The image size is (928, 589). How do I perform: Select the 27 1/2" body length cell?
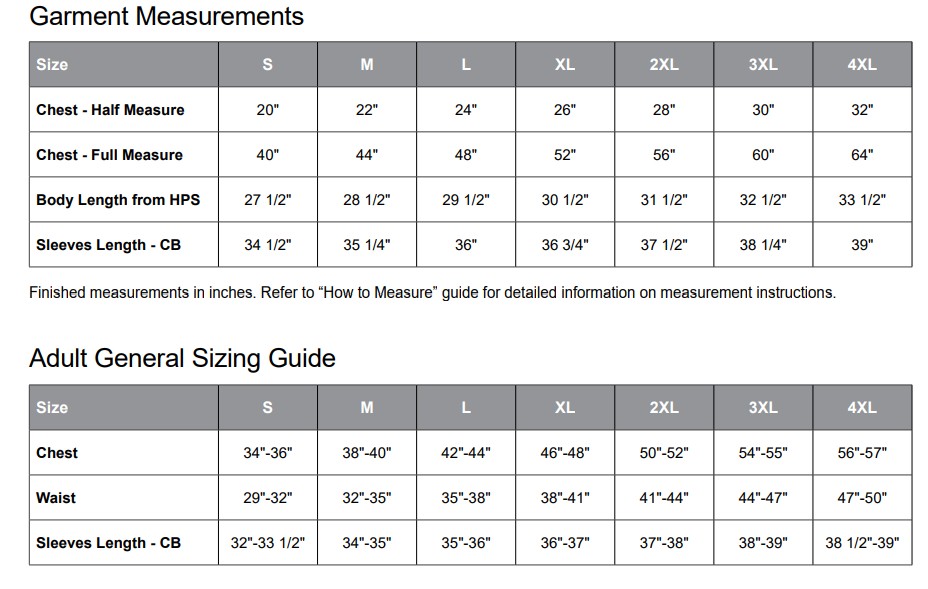268,200
